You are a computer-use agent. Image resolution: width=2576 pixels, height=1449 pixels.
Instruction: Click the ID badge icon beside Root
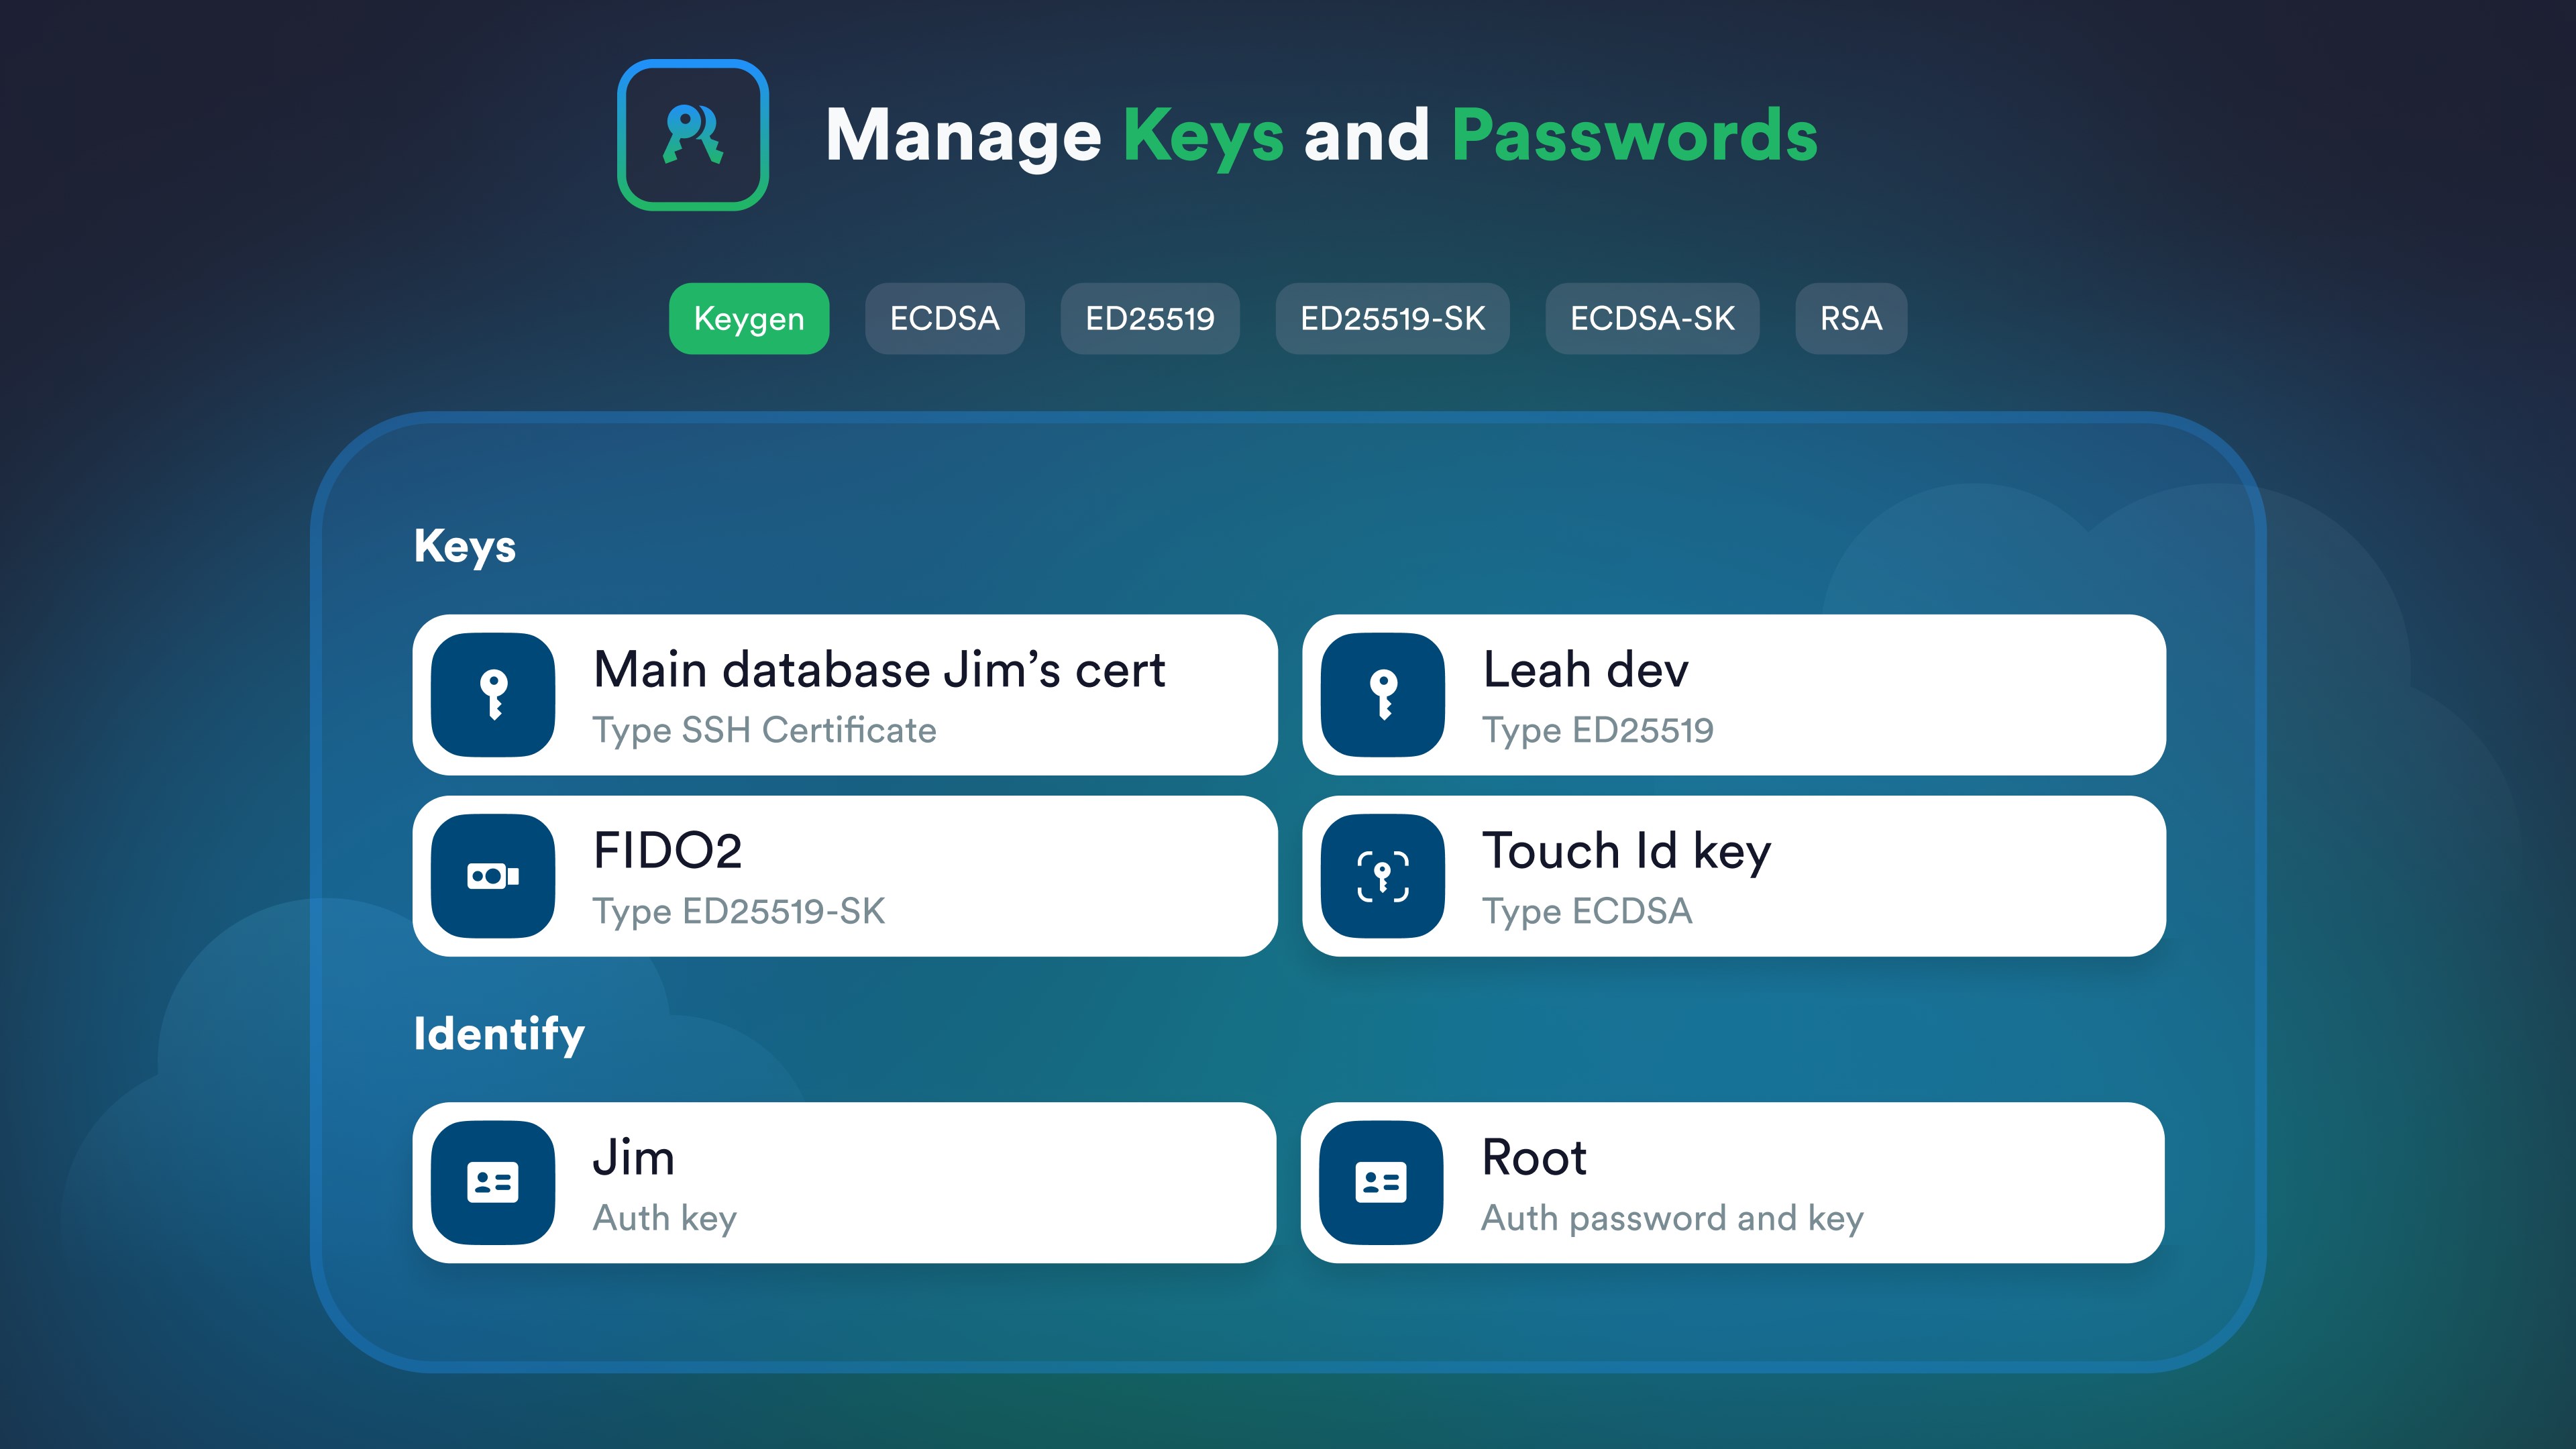click(1382, 1182)
